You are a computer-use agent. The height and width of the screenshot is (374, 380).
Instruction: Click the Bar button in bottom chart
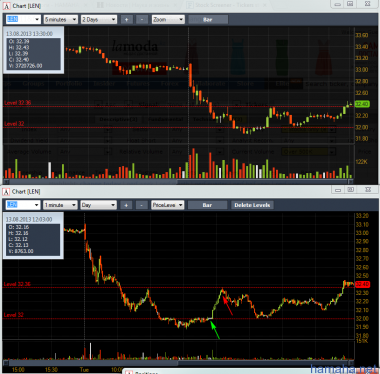[207, 205]
